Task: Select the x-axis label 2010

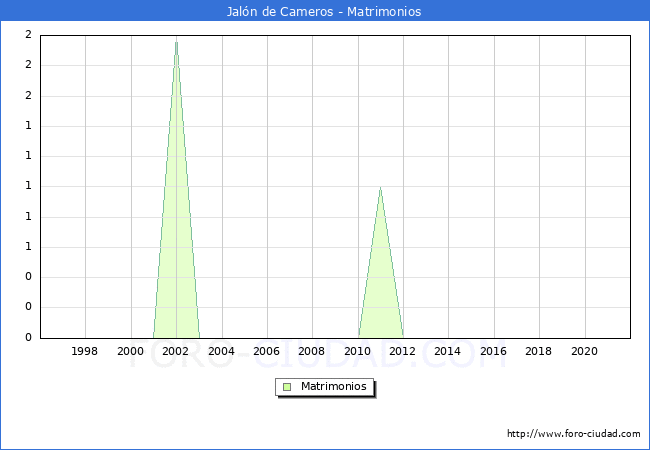Action: pyautogui.click(x=357, y=351)
